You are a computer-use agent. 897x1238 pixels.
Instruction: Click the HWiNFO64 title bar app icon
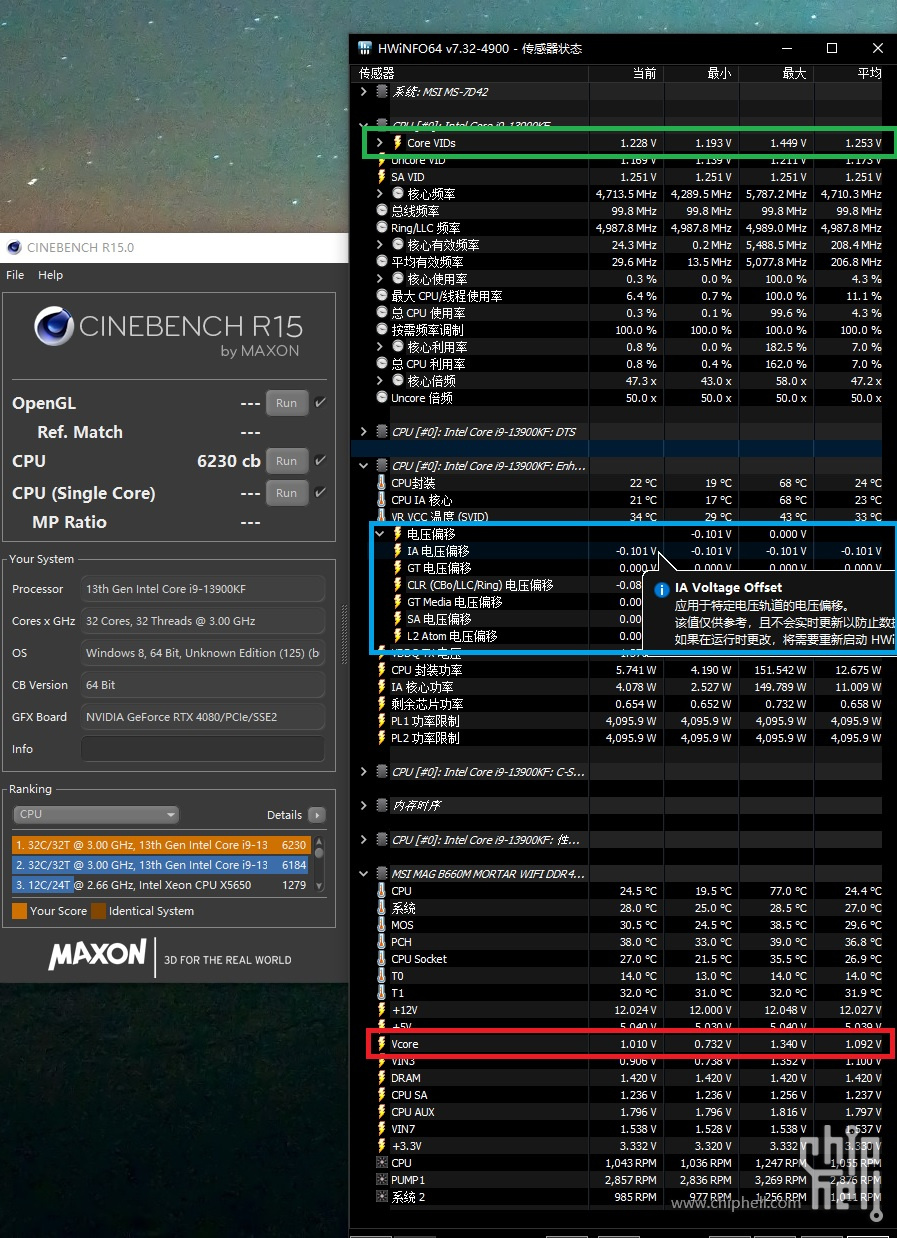[365, 48]
